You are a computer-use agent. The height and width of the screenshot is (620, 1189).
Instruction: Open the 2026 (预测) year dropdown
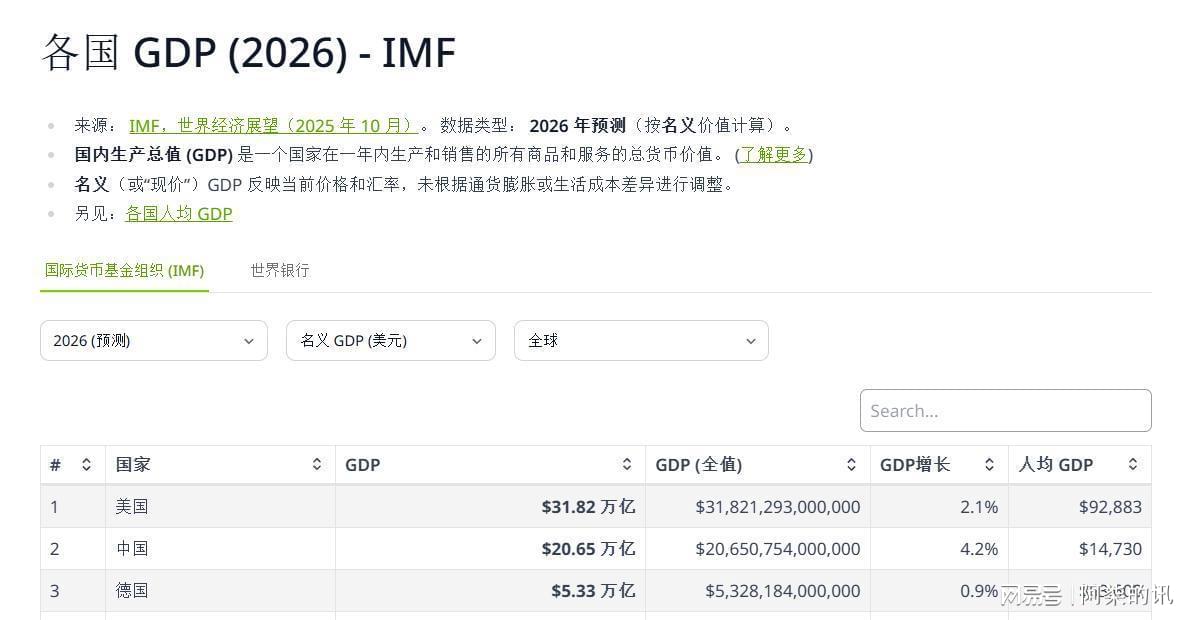(x=154, y=341)
